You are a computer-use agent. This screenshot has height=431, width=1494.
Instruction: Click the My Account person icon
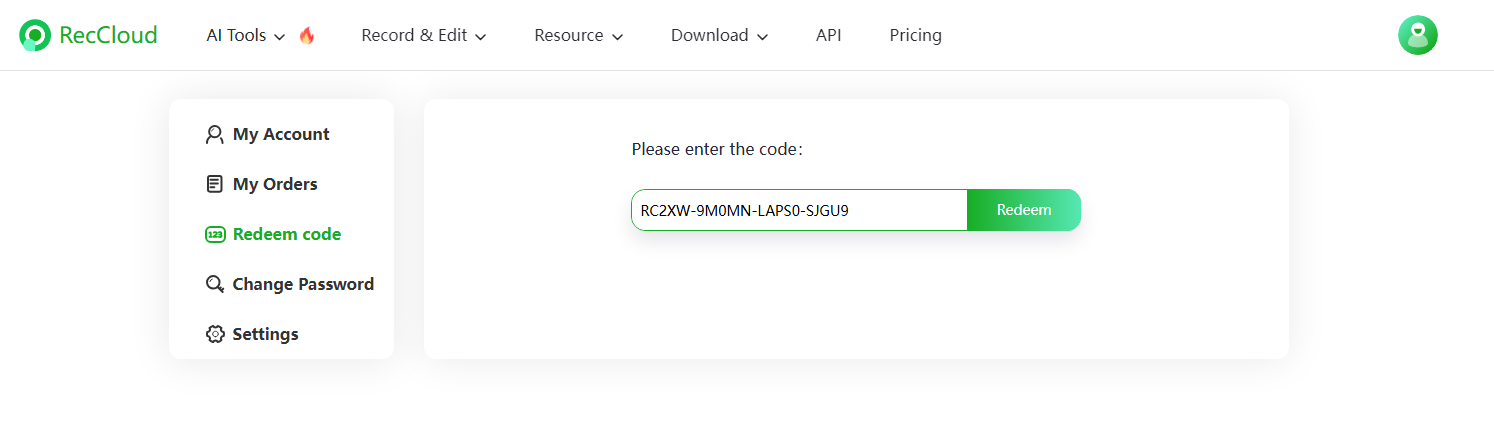click(214, 135)
